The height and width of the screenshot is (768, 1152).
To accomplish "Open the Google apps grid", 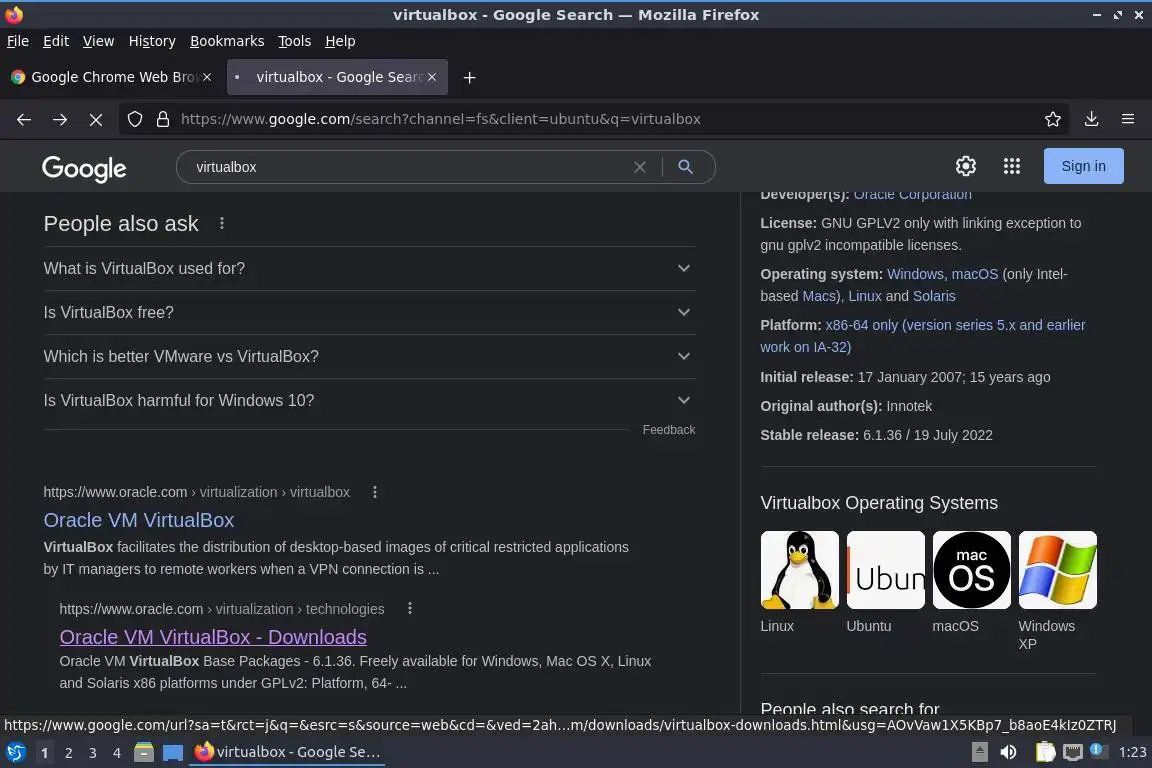I will [x=1012, y=166].
